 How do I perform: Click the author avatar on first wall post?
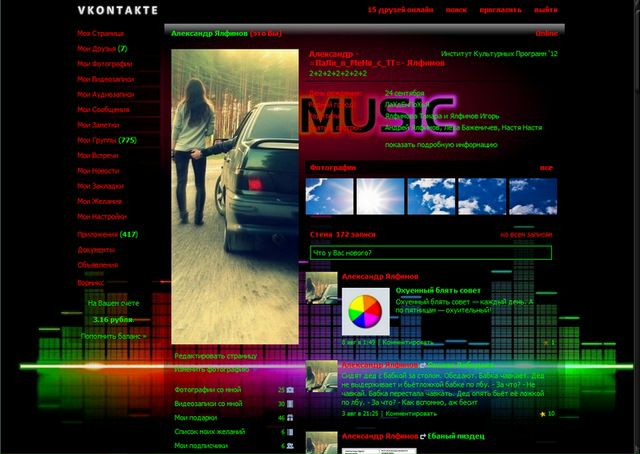tap(322, 288)
